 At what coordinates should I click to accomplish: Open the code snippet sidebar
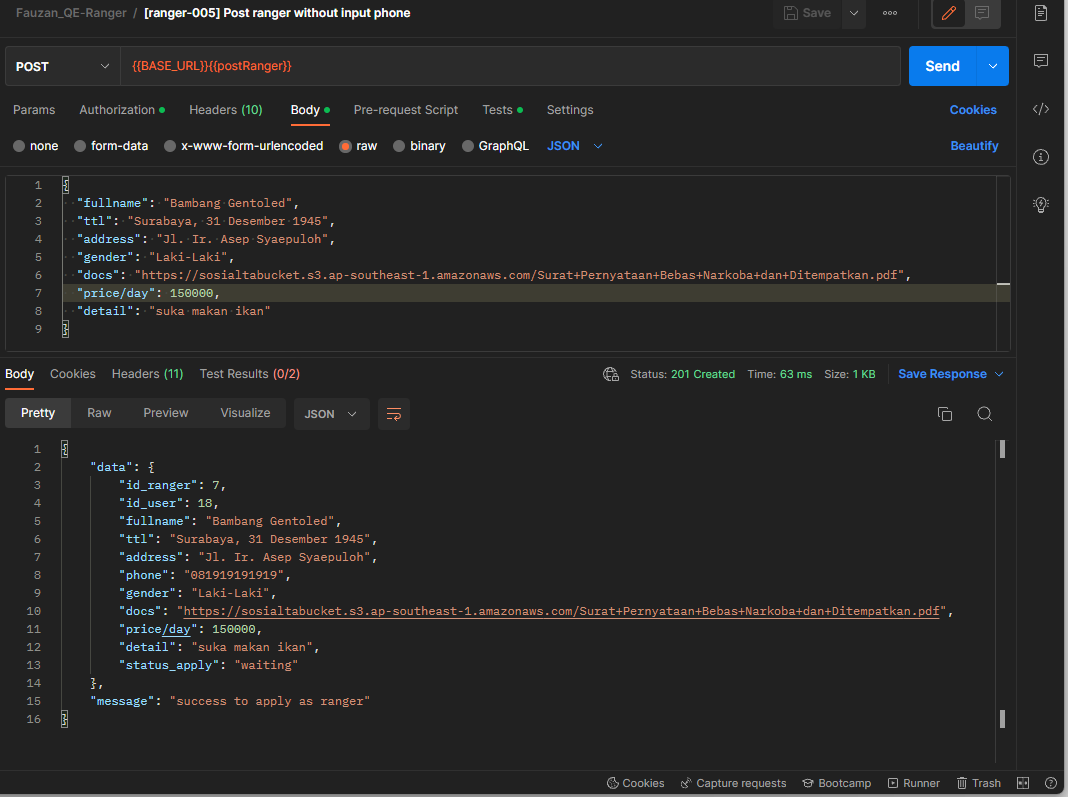point(1040,109)
